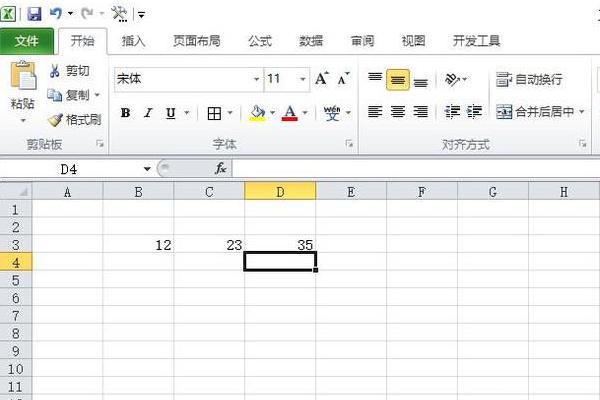Viewport: 600px width, 400px height.
Task: Switch to the 开始 tab
Action: click(x=82, y=41)
